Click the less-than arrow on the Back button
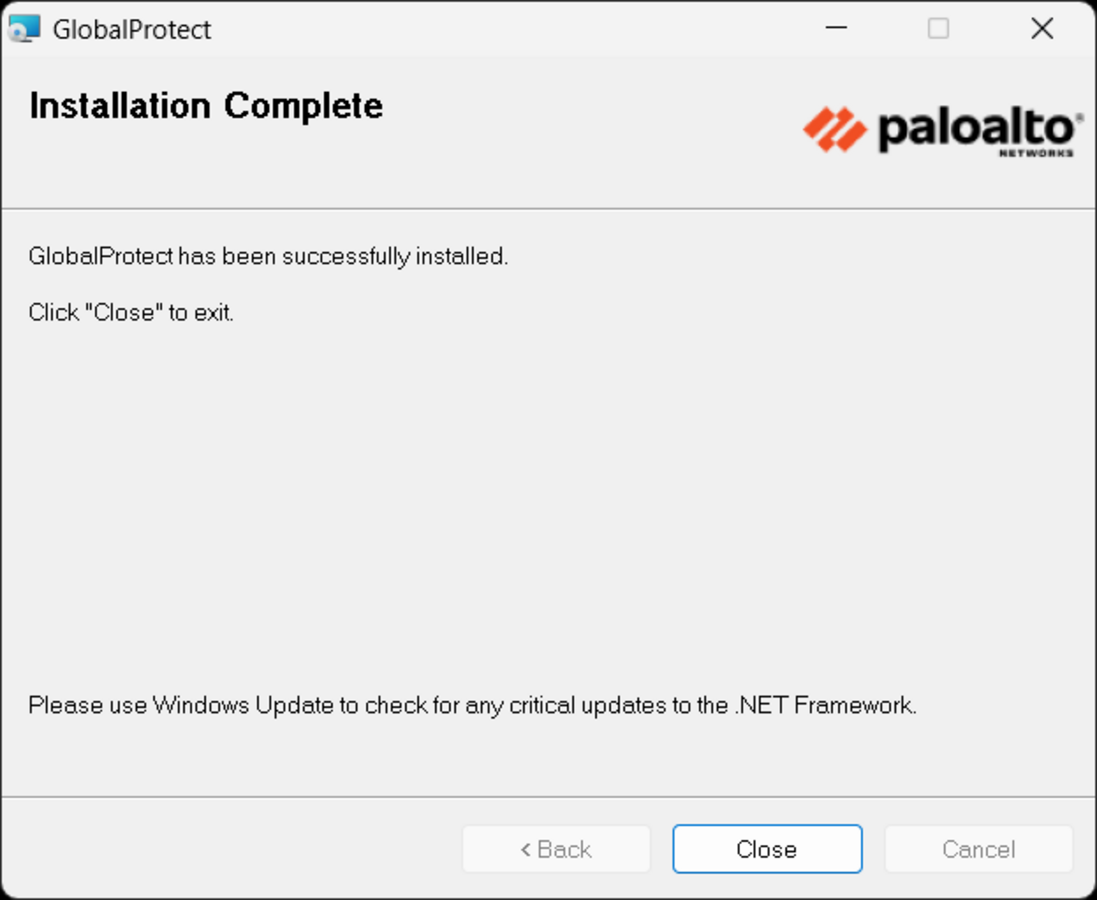 [525, 850]
